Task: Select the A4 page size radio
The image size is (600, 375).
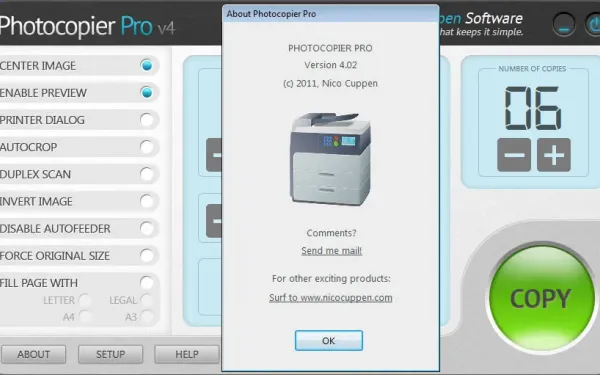Action: tap(85, 317)
